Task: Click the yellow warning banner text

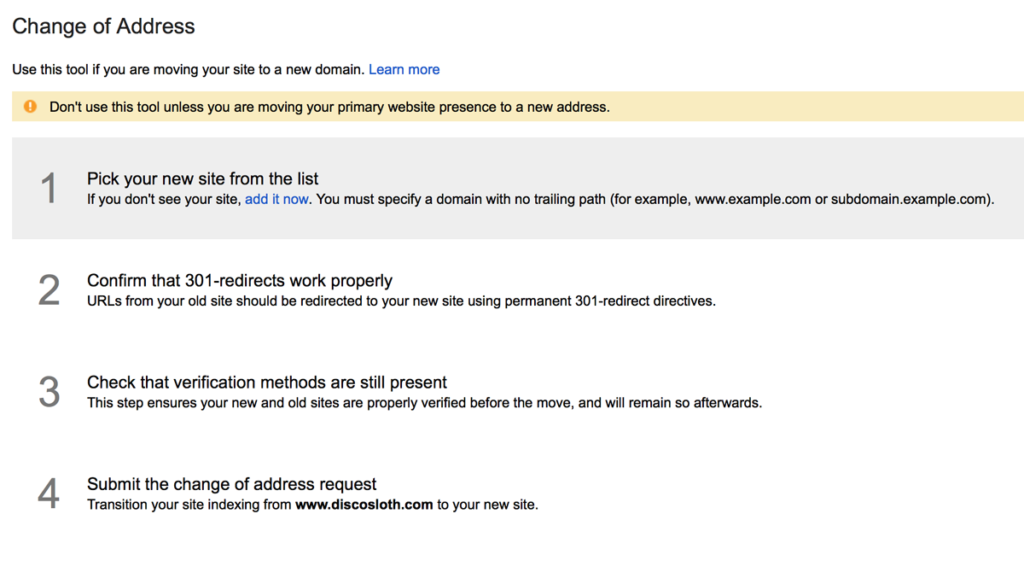Action: [x=330, y=107]
